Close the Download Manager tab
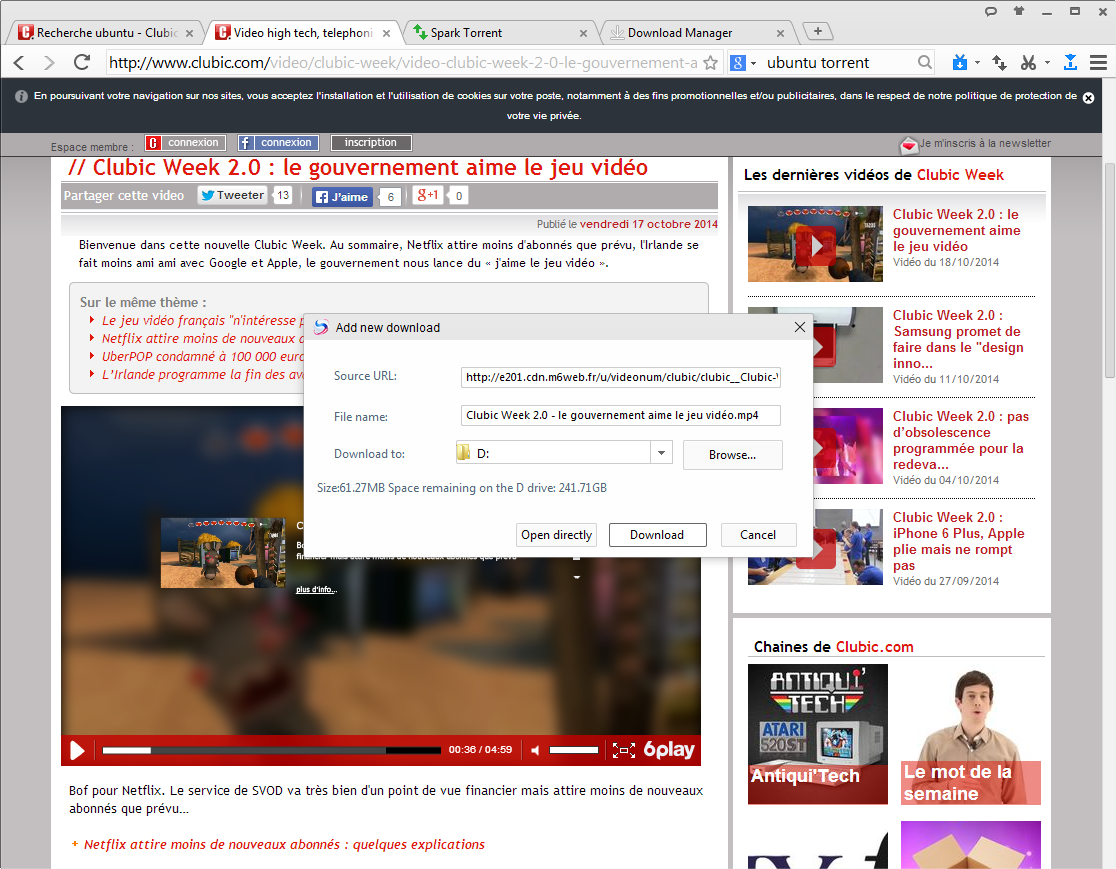This screenshot has height=869, width=1116. point(780,33)
